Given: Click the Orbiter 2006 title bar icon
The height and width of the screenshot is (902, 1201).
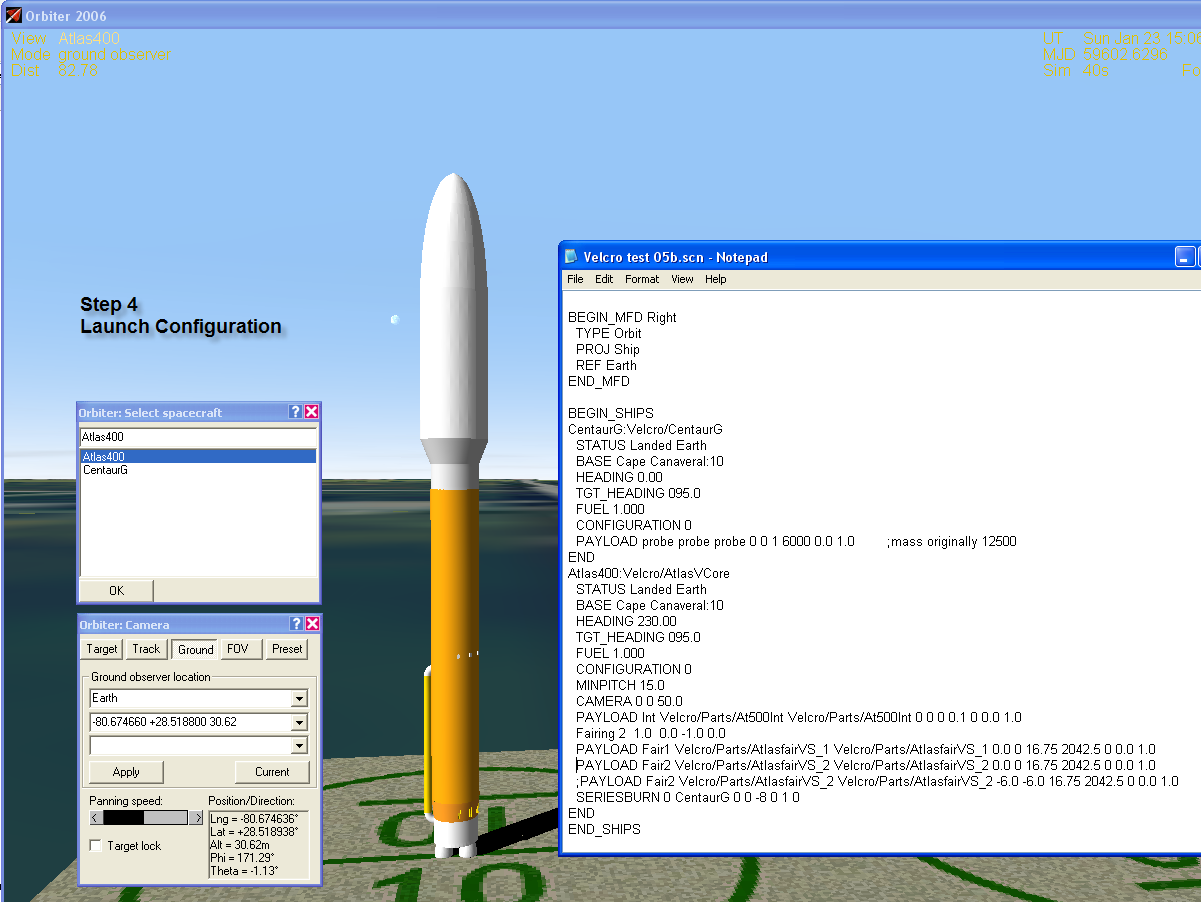Looking at the screenshot, I should (14, 15).
